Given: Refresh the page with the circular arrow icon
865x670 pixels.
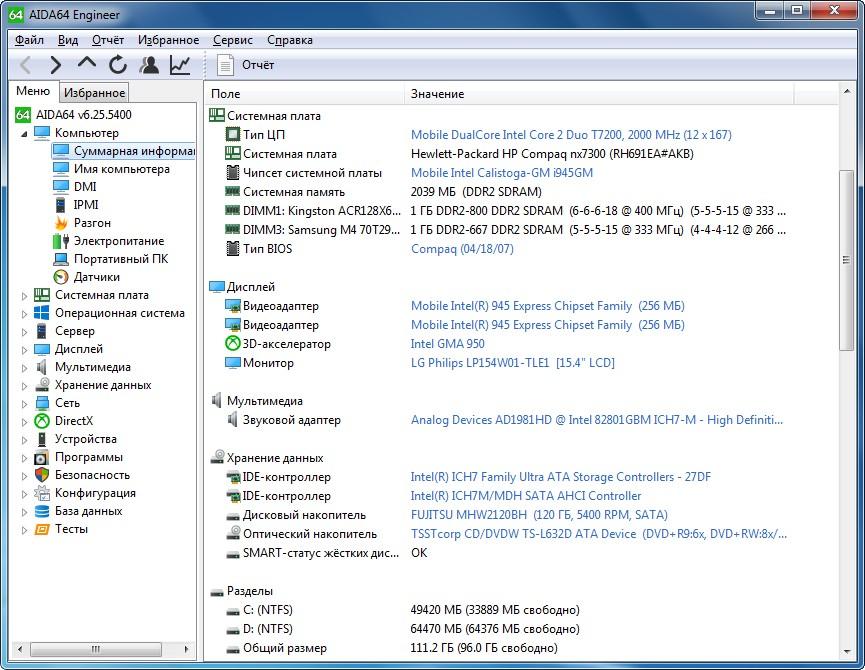Looking at the screenshot, I should pos(118,65).
